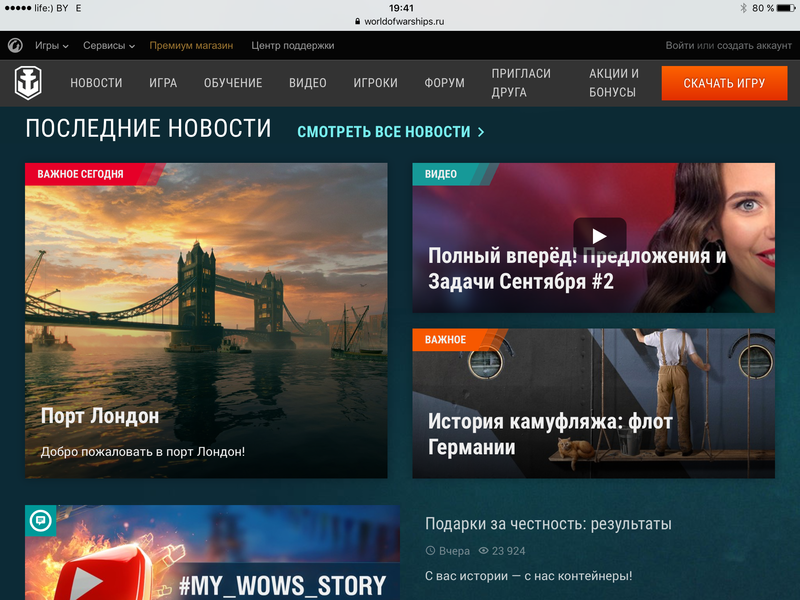Expand the Игры dropdown menu

click(x=52, y=46)
